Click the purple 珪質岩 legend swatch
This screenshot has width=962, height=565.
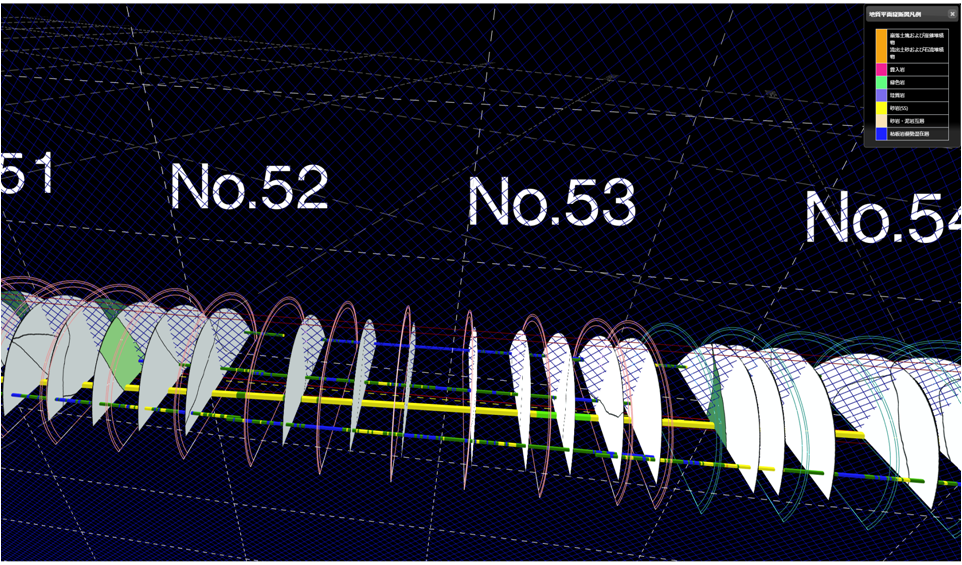tap(881, 95)
